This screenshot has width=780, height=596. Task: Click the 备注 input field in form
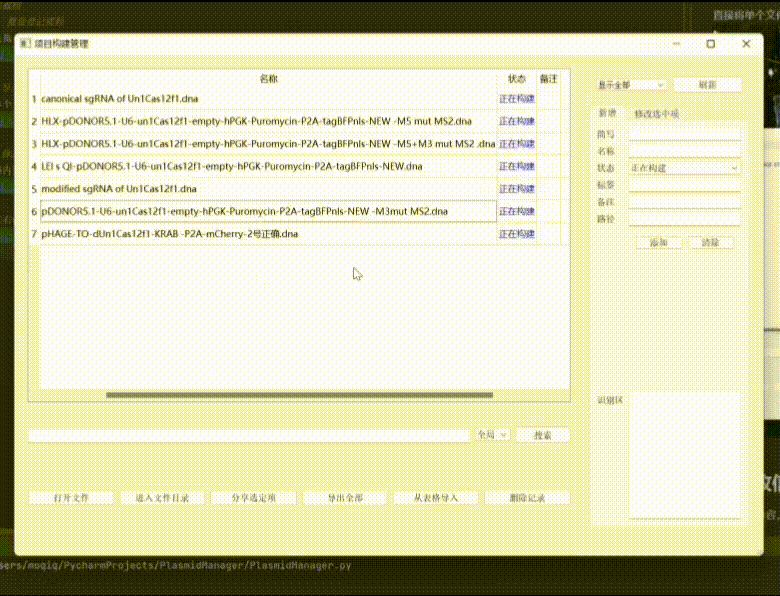click(684, 202)
